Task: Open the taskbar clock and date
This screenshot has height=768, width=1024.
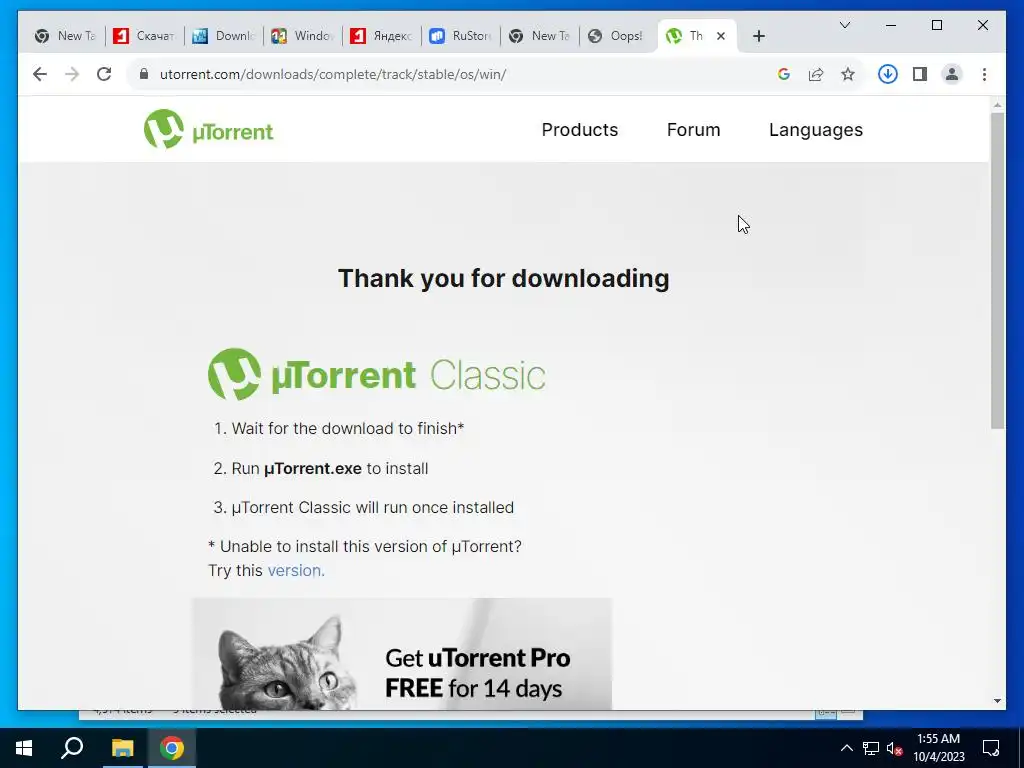Action: [938, 748]
